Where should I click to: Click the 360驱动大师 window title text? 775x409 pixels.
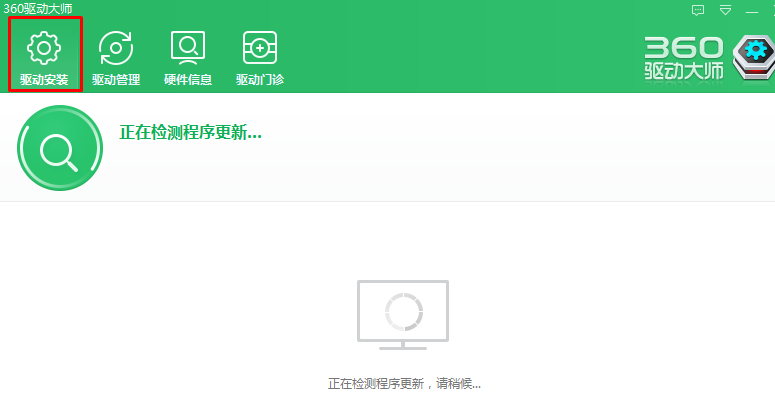click(x=38, y=8)
